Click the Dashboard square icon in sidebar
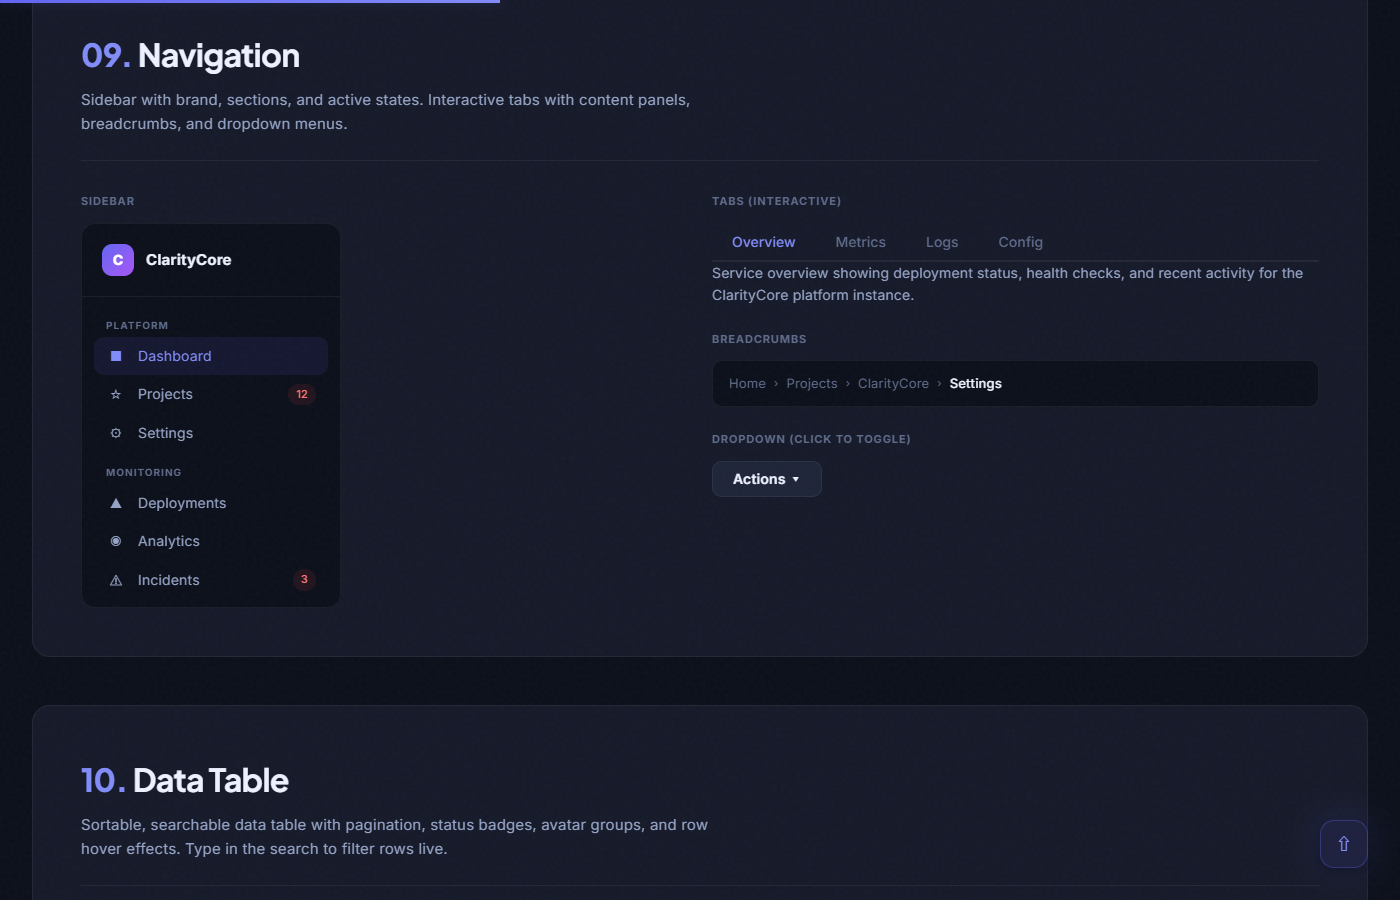Image resolution: width=1400 pixels, height=900 pixels. pyautogui.click(x=116, y=356)
